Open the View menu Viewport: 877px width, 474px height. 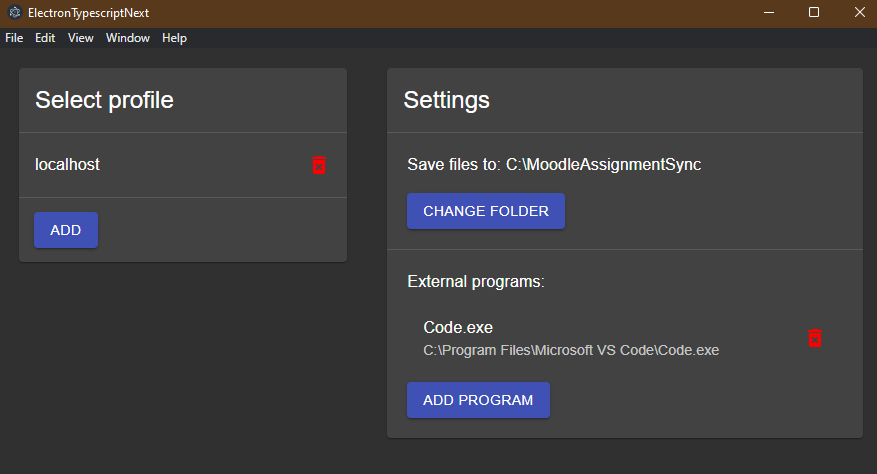tap(81, 38)
